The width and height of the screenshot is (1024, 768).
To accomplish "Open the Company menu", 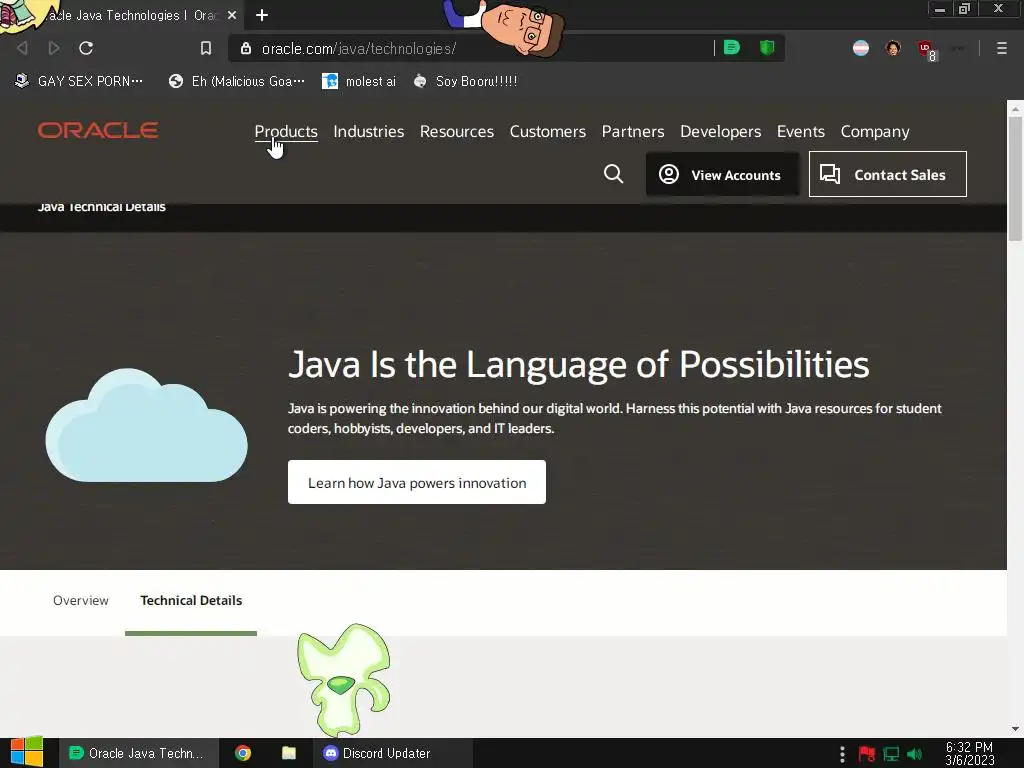I will point(874,131).
